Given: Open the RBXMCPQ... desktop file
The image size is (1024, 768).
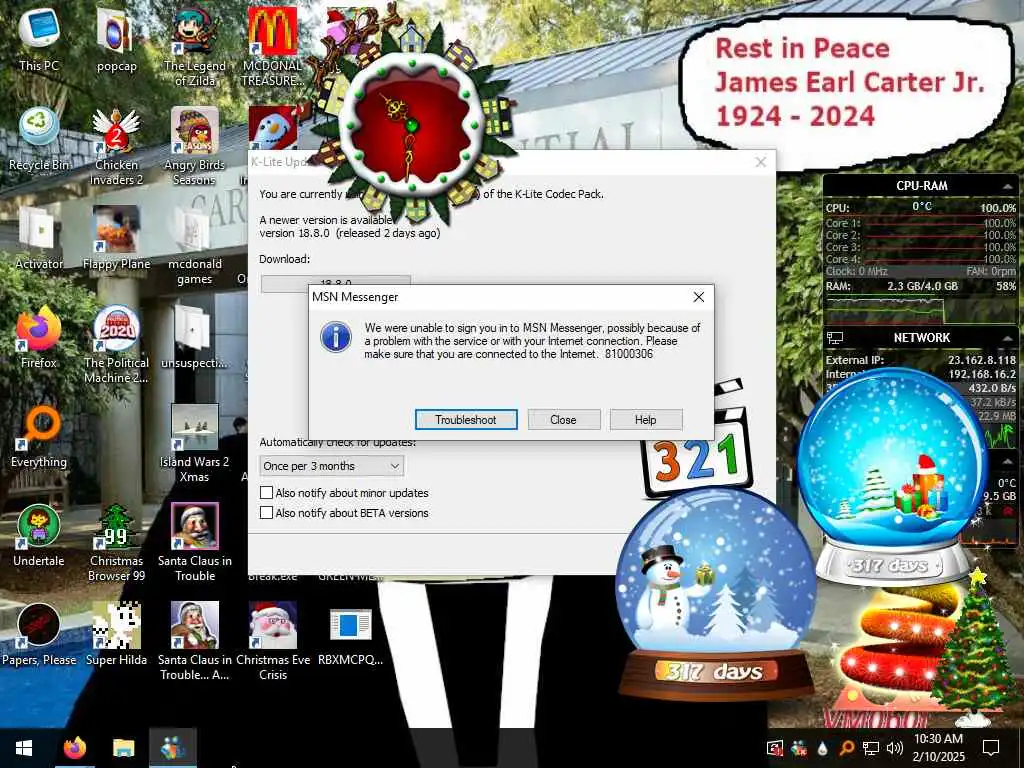Looking at the screenshot, I should (350, 635).
